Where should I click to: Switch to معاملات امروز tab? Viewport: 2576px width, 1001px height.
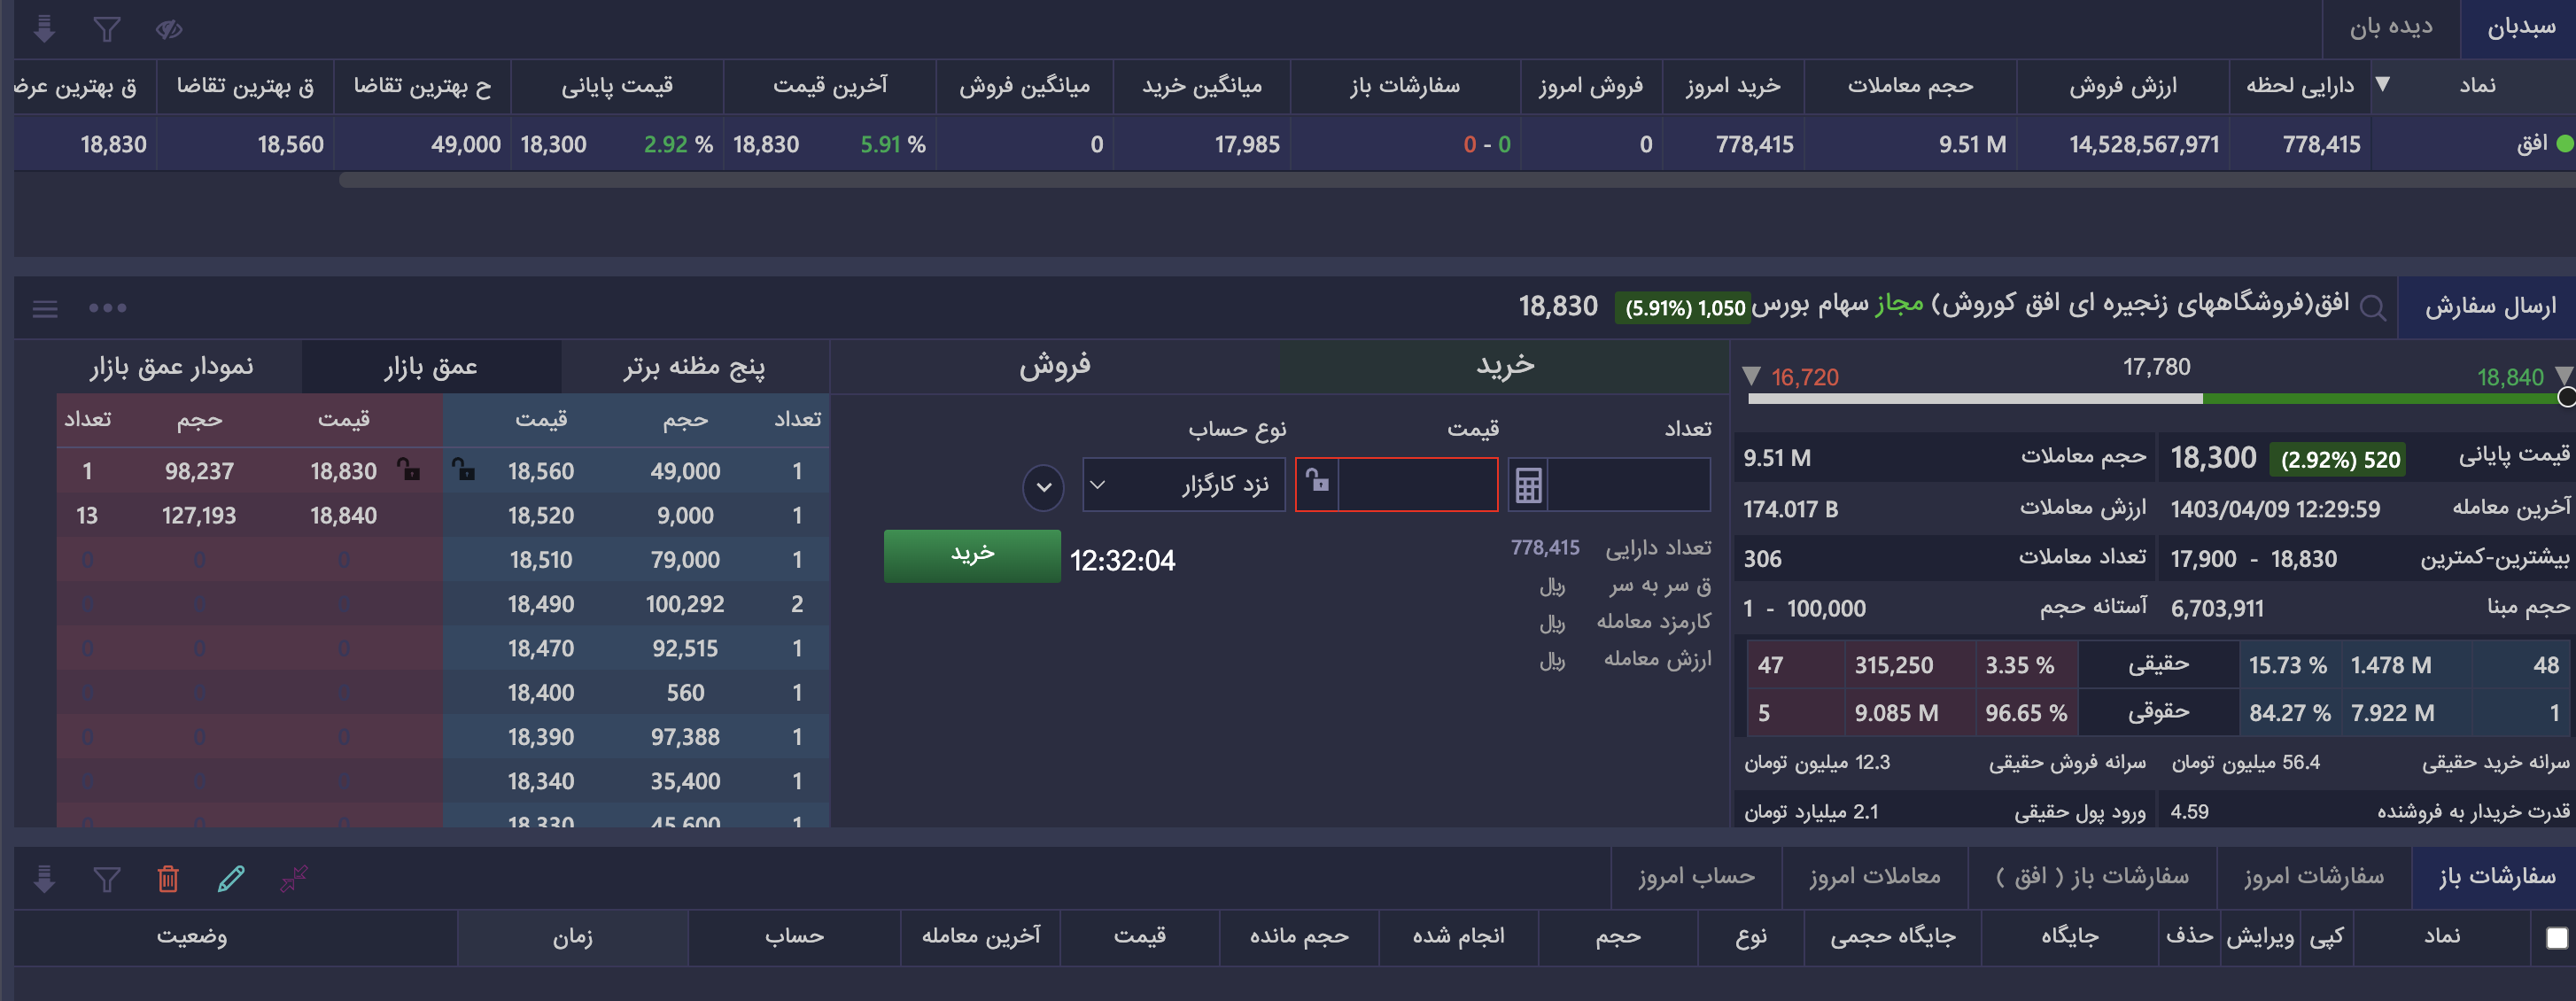tap(1874, 877)
